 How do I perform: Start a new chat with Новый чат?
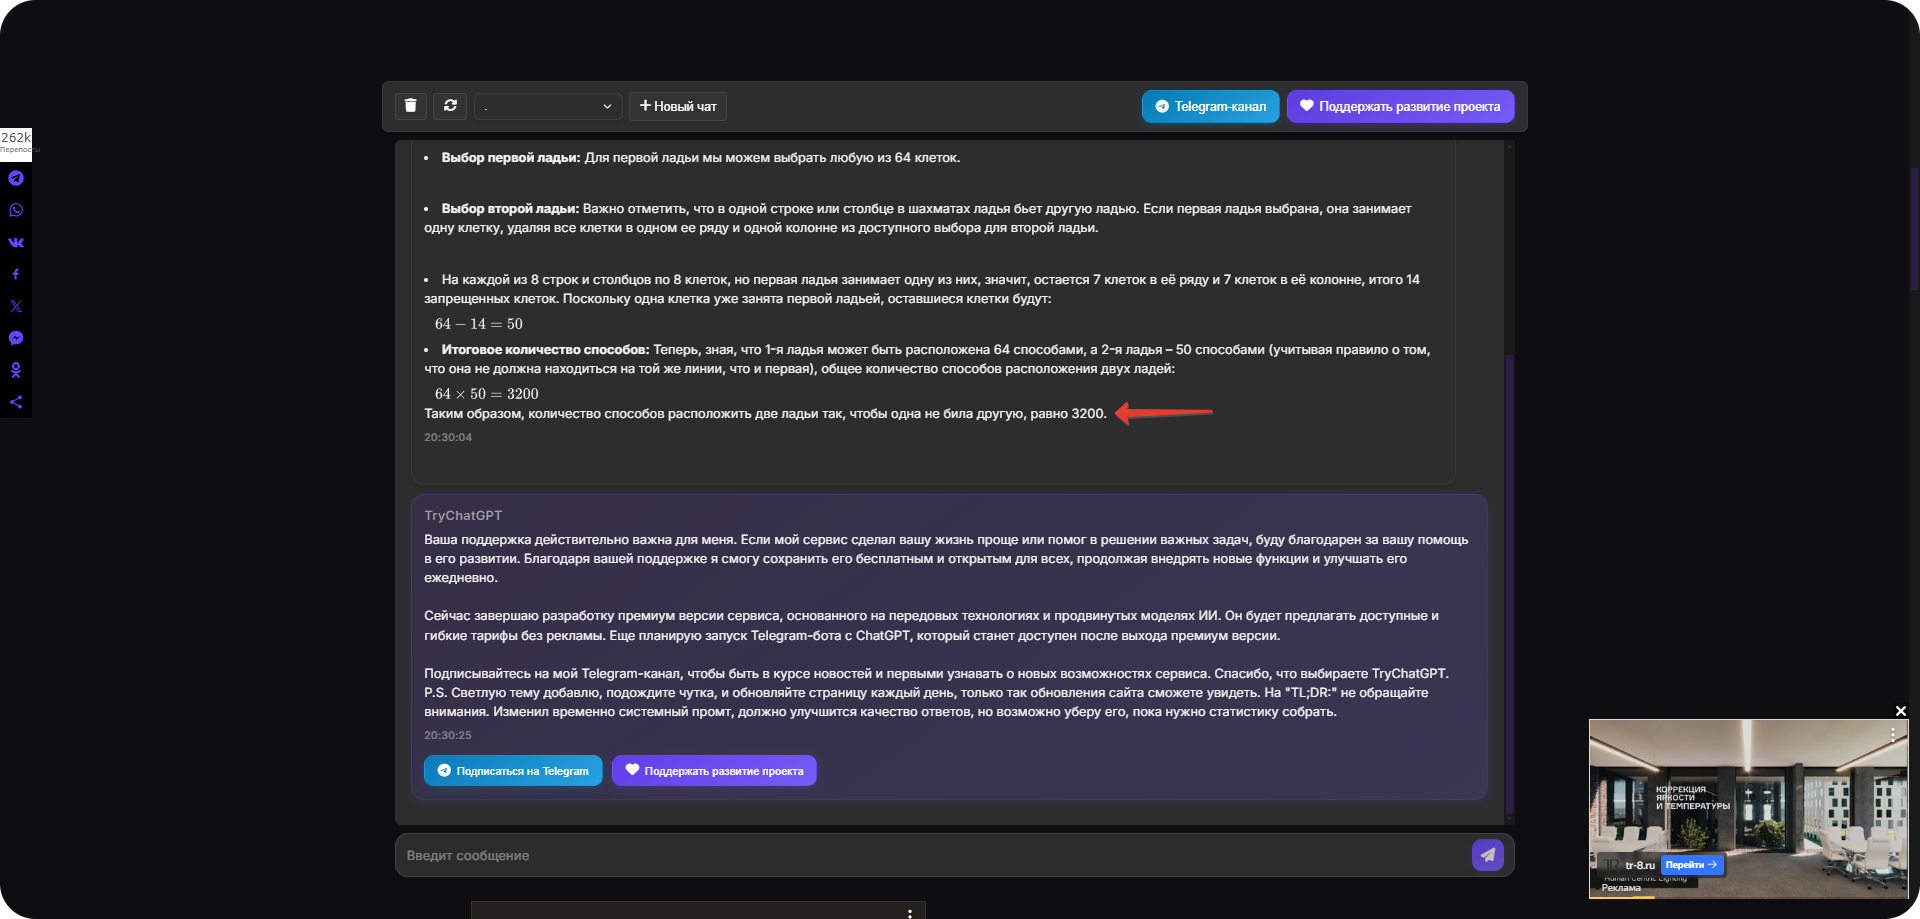[678, 106]
